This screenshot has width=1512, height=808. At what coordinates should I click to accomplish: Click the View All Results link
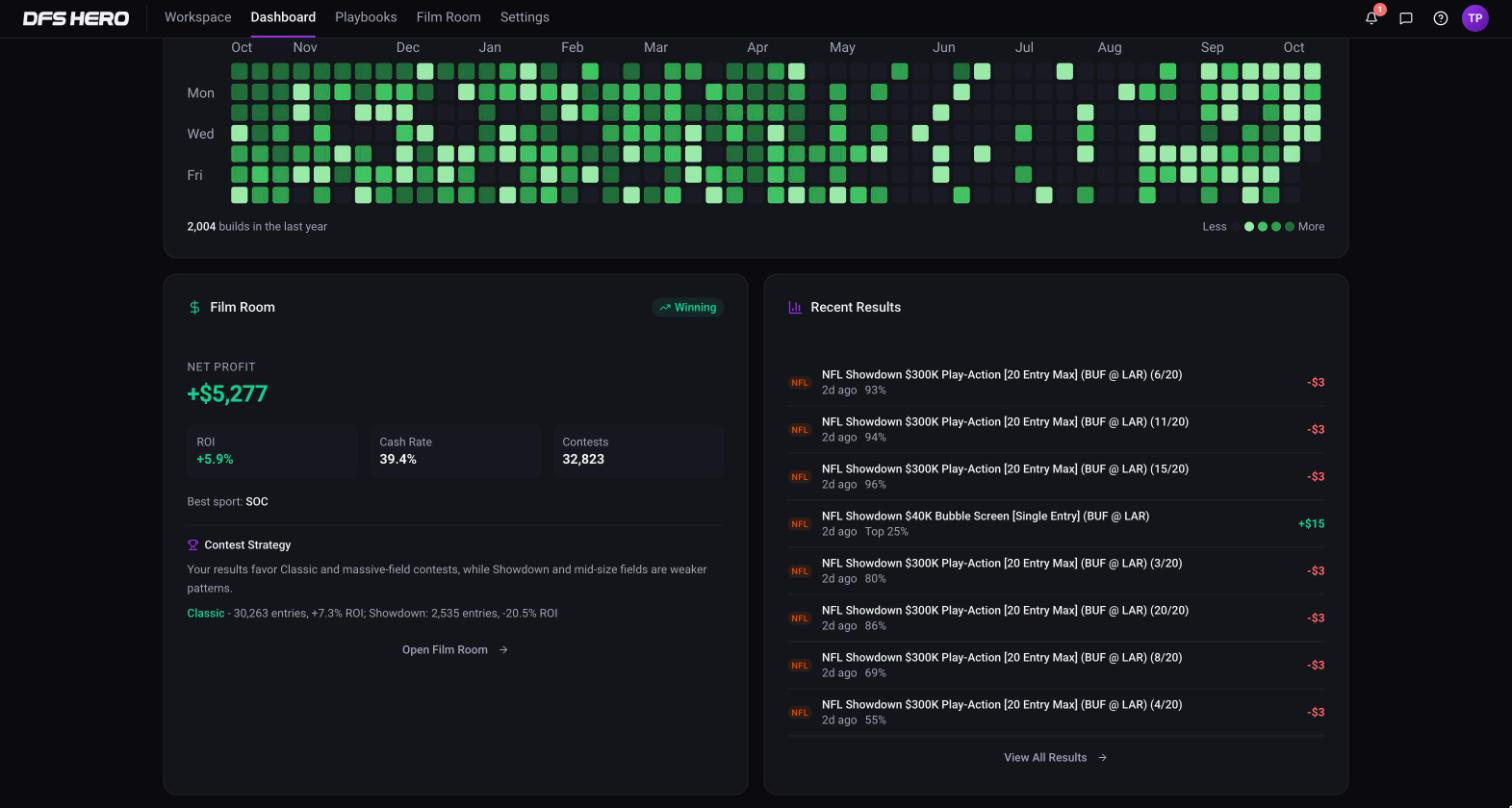click(1055, 758)
